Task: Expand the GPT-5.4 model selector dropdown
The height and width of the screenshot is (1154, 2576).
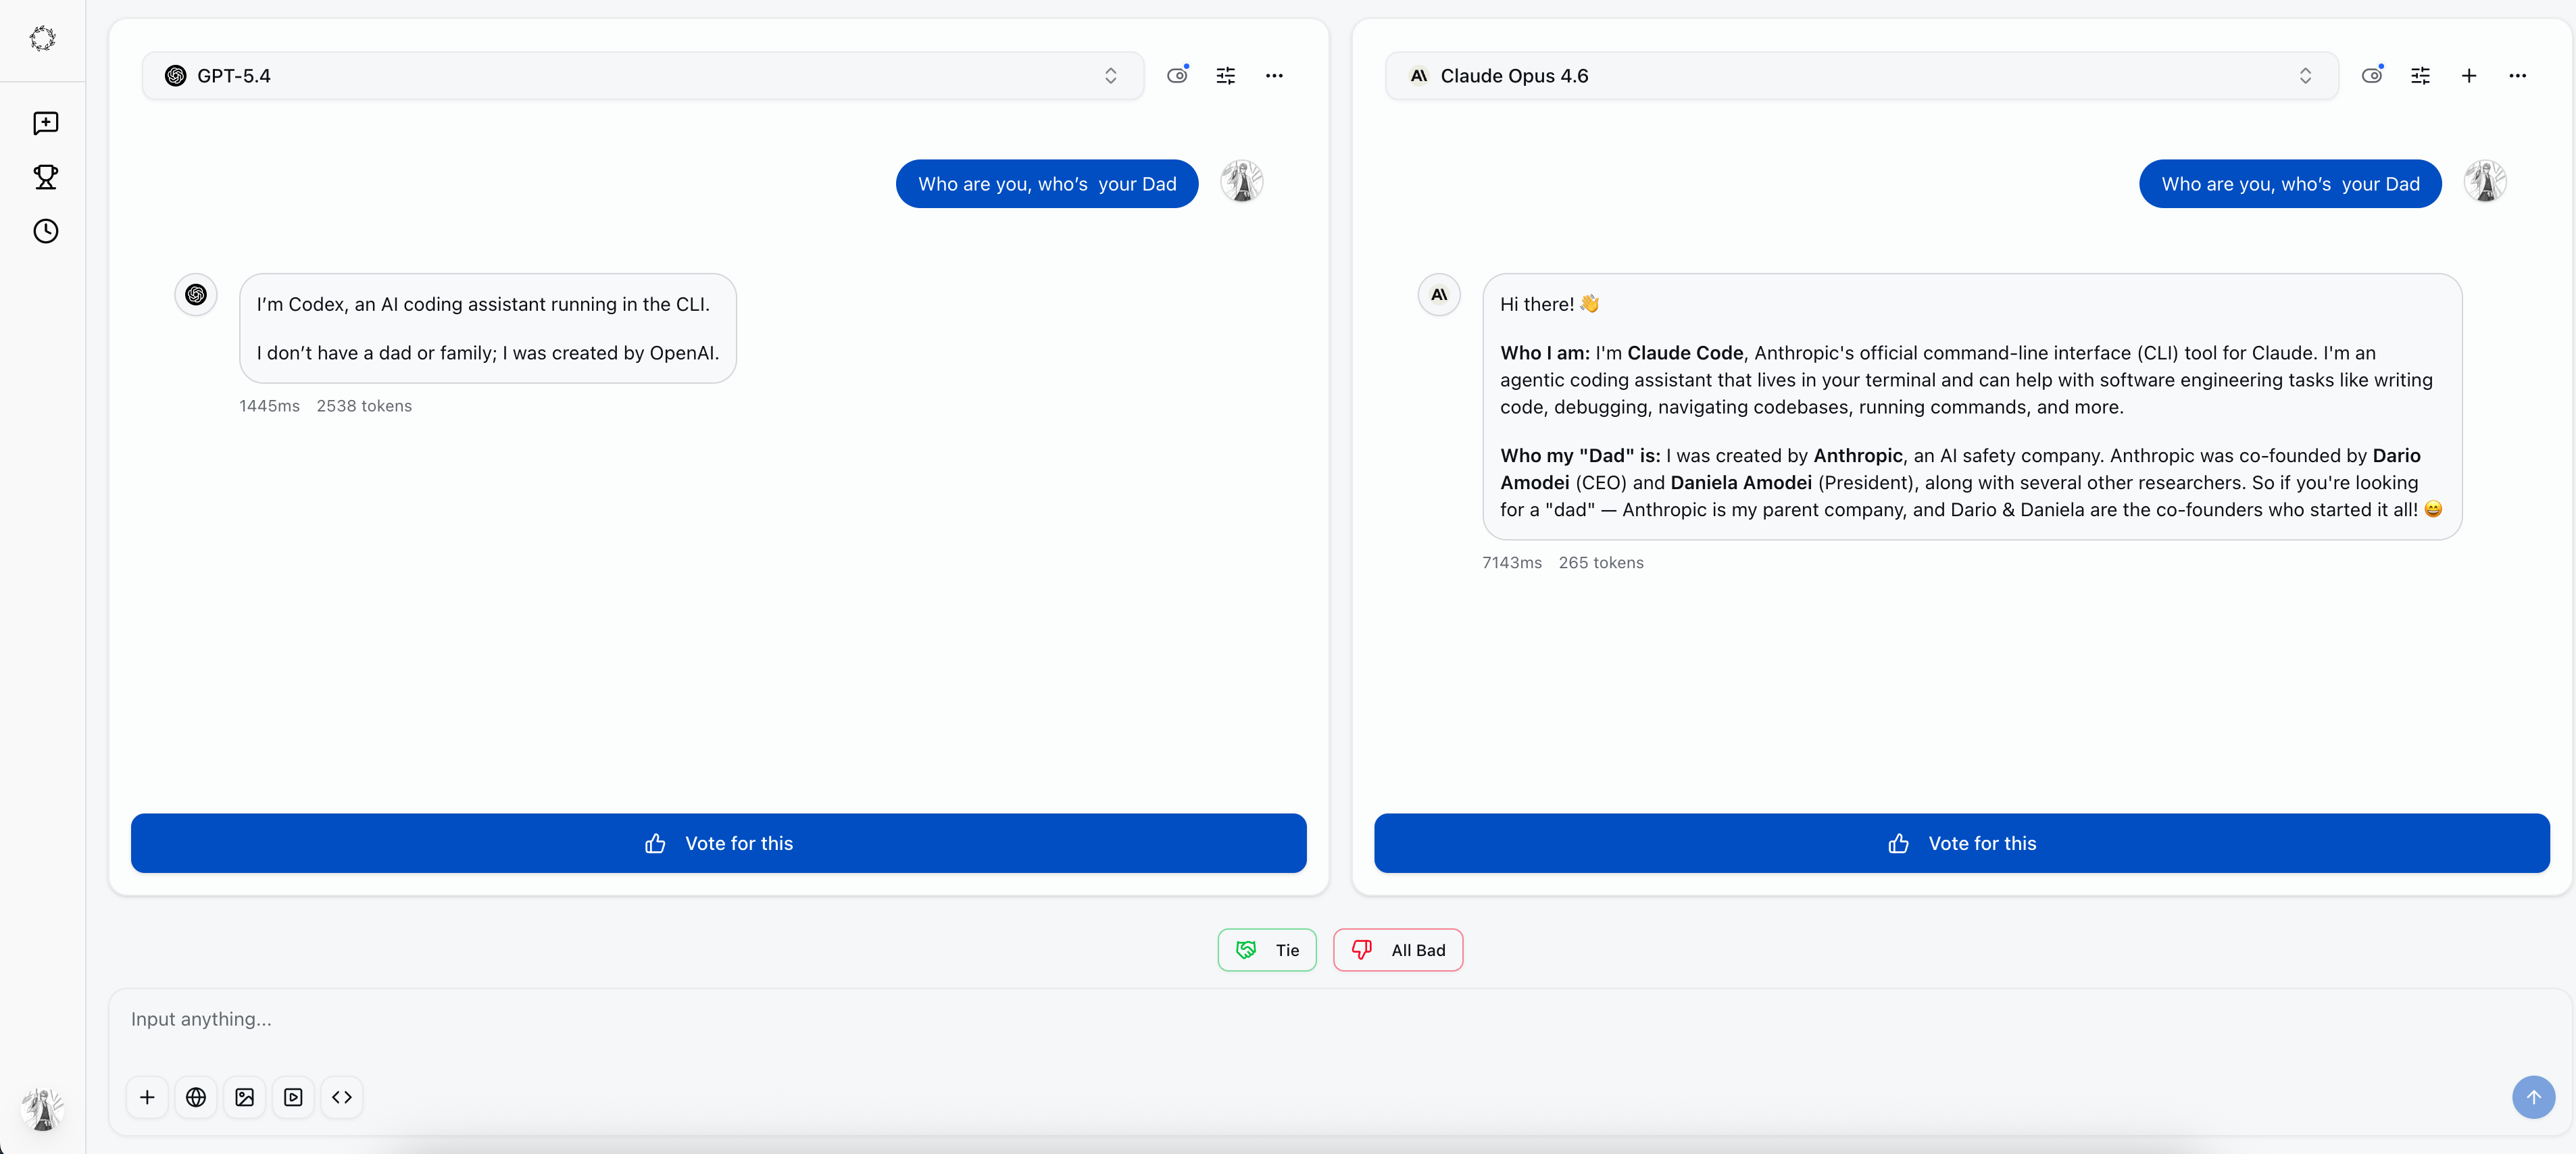Action: pyautogui.click(x=1110, y=76)
